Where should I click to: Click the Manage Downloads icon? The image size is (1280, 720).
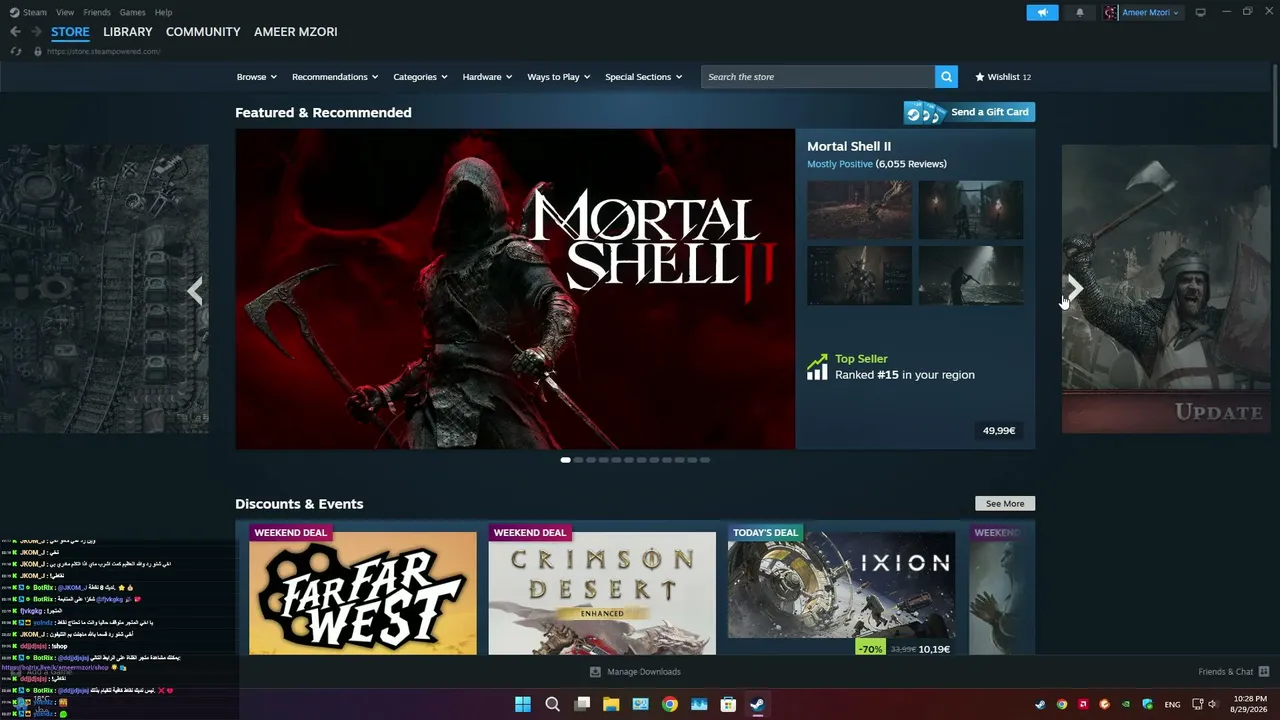595,672
